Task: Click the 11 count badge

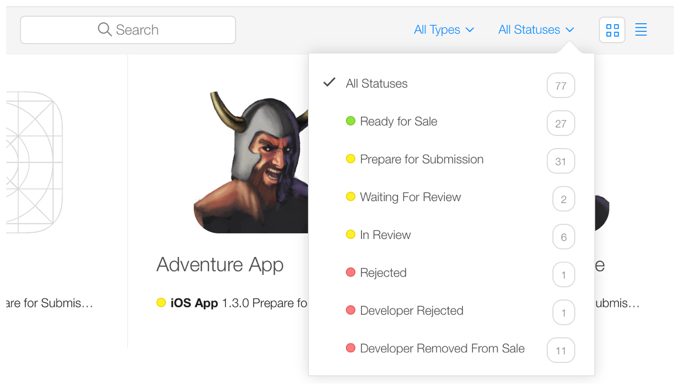Action: [561, 351]
